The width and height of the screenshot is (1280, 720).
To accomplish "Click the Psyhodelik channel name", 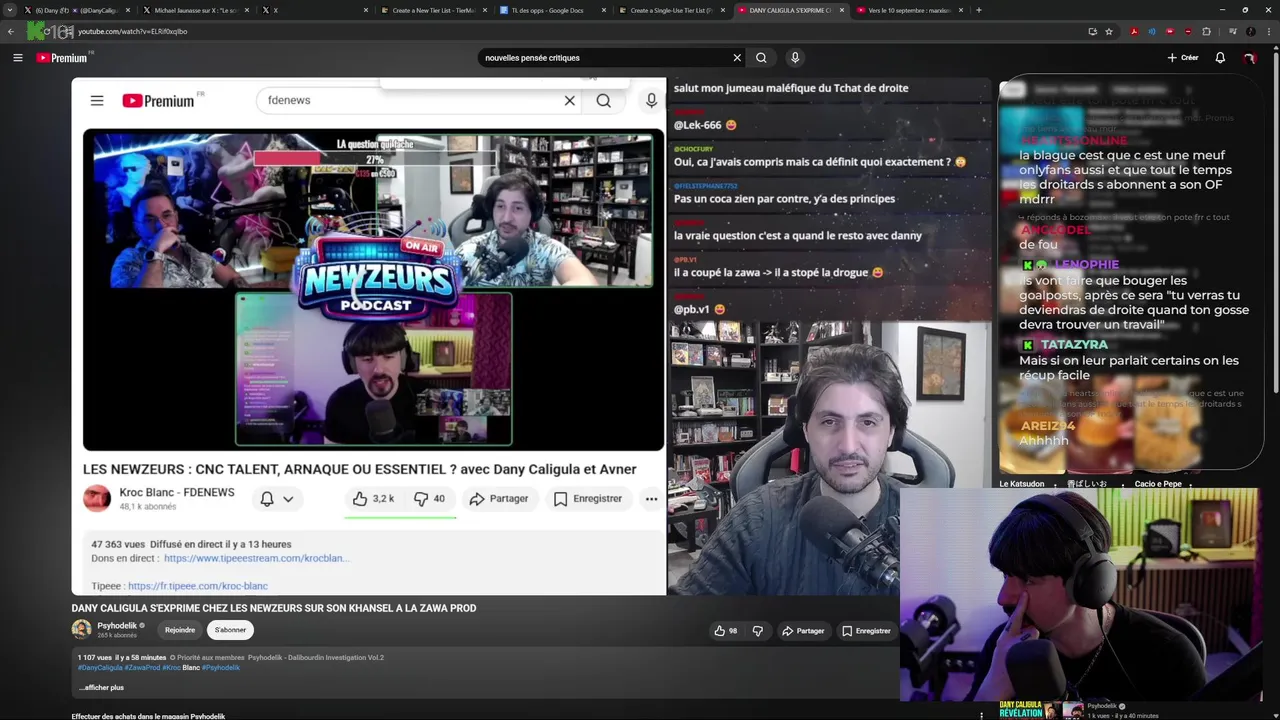I will (117, 626).
